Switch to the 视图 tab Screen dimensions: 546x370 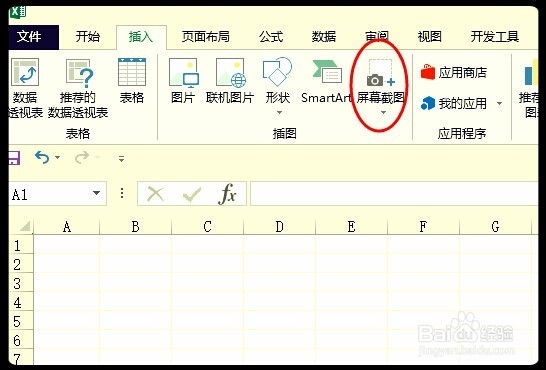coord(430,37)
